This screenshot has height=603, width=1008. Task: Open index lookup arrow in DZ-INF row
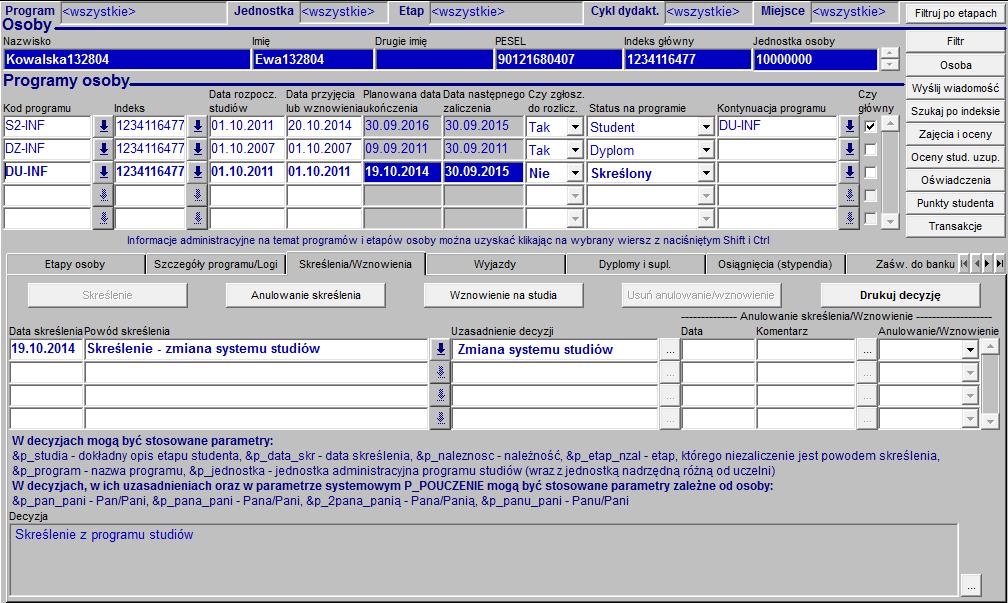click(x=197, y=150)
